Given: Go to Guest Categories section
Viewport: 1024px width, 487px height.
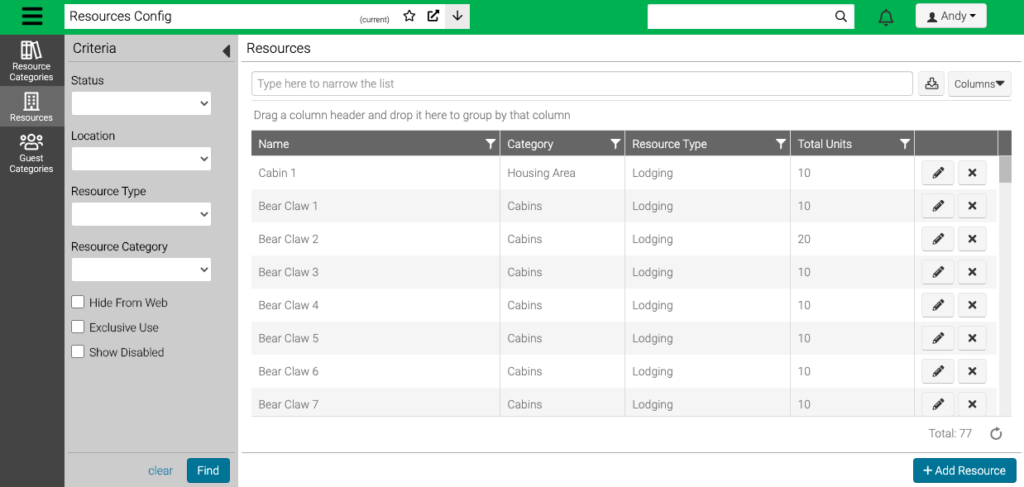Looking at the screenshot, I should click(31, 153).
